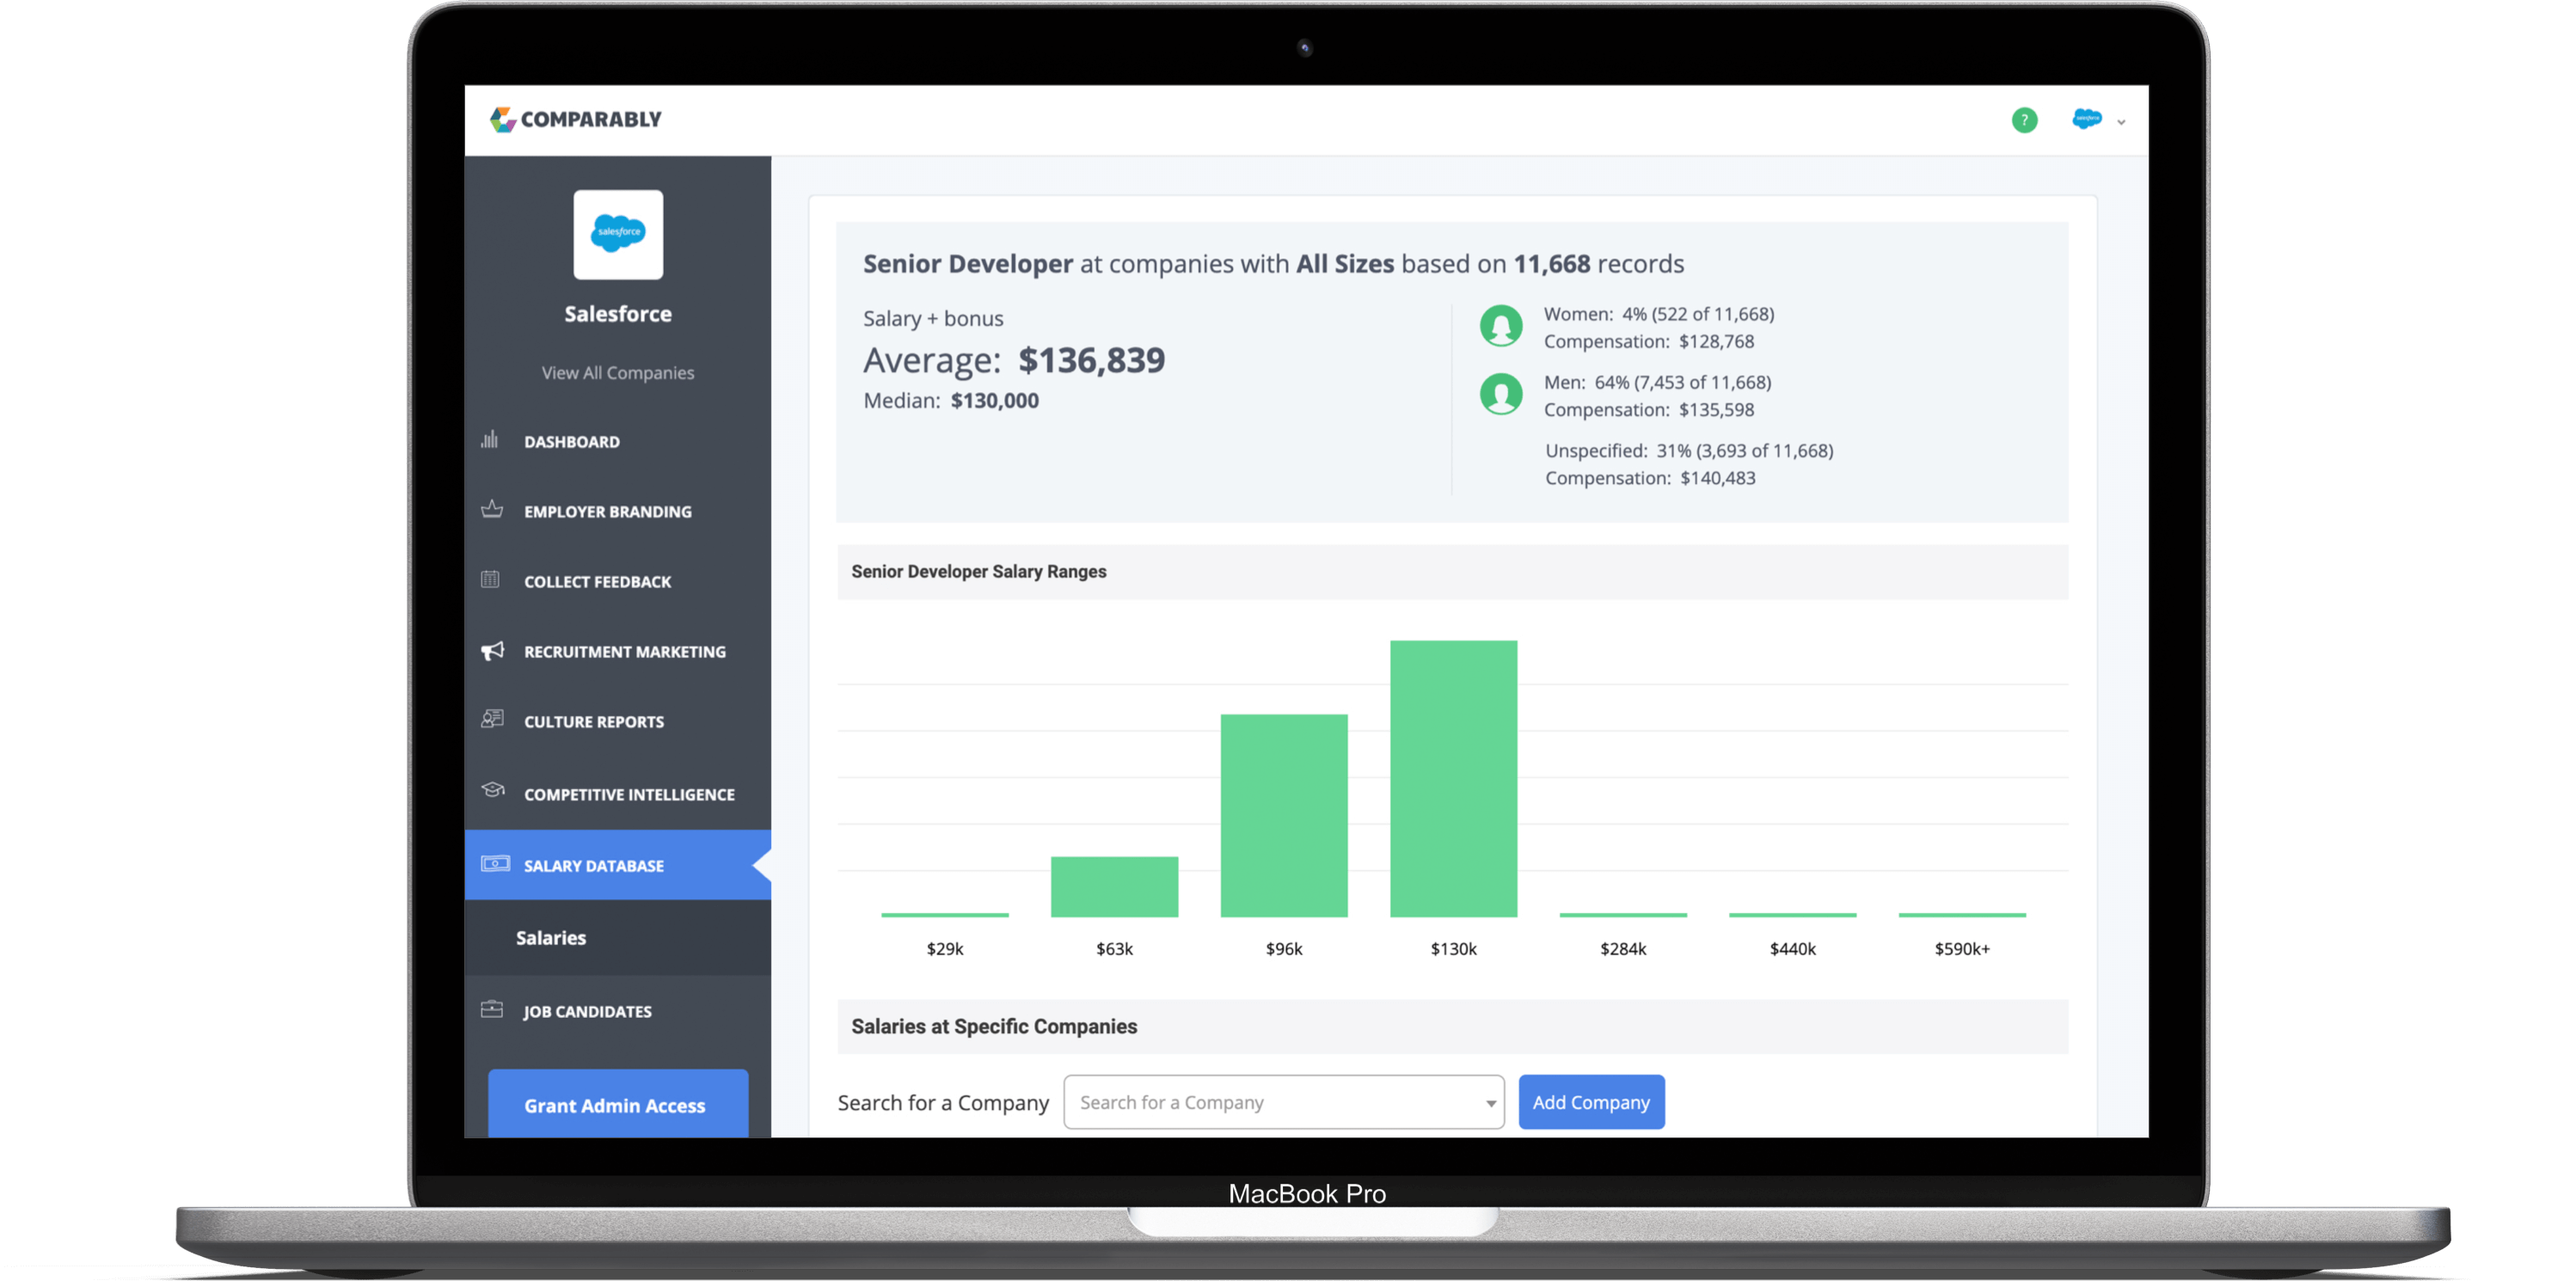Click the Add Company button
The image size is (2576, 1281).
coord(1591,1101)
